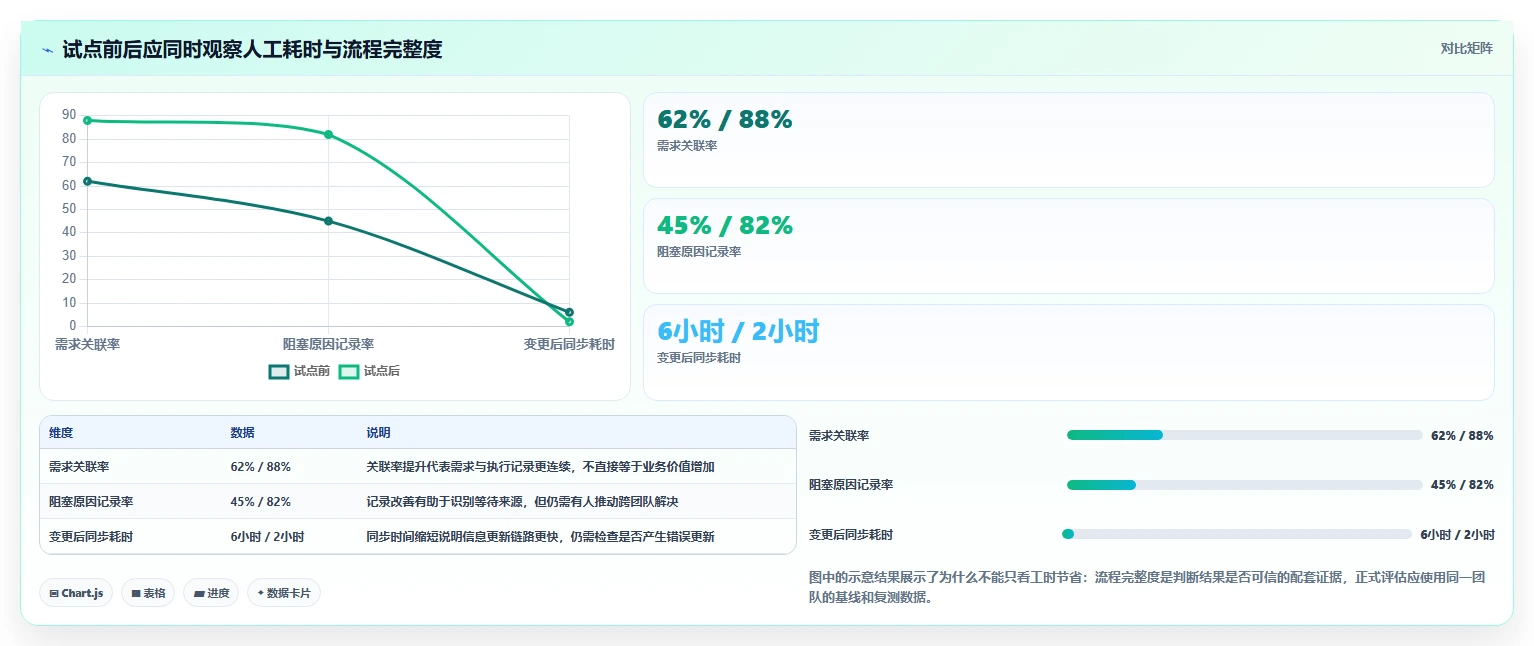Click progress list label 需求关联率

(x=839, y=436)
